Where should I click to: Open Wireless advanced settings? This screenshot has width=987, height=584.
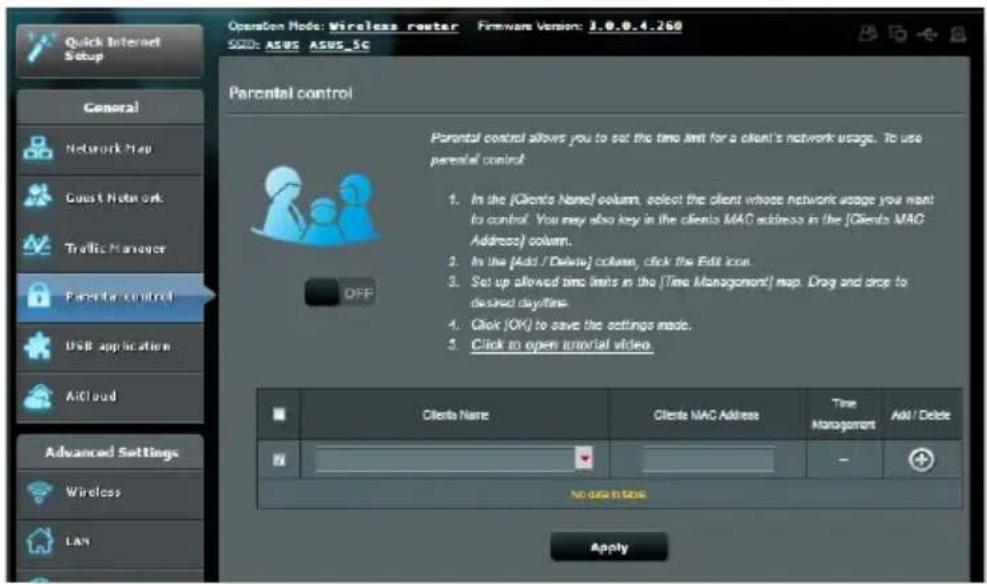[110, 492]
